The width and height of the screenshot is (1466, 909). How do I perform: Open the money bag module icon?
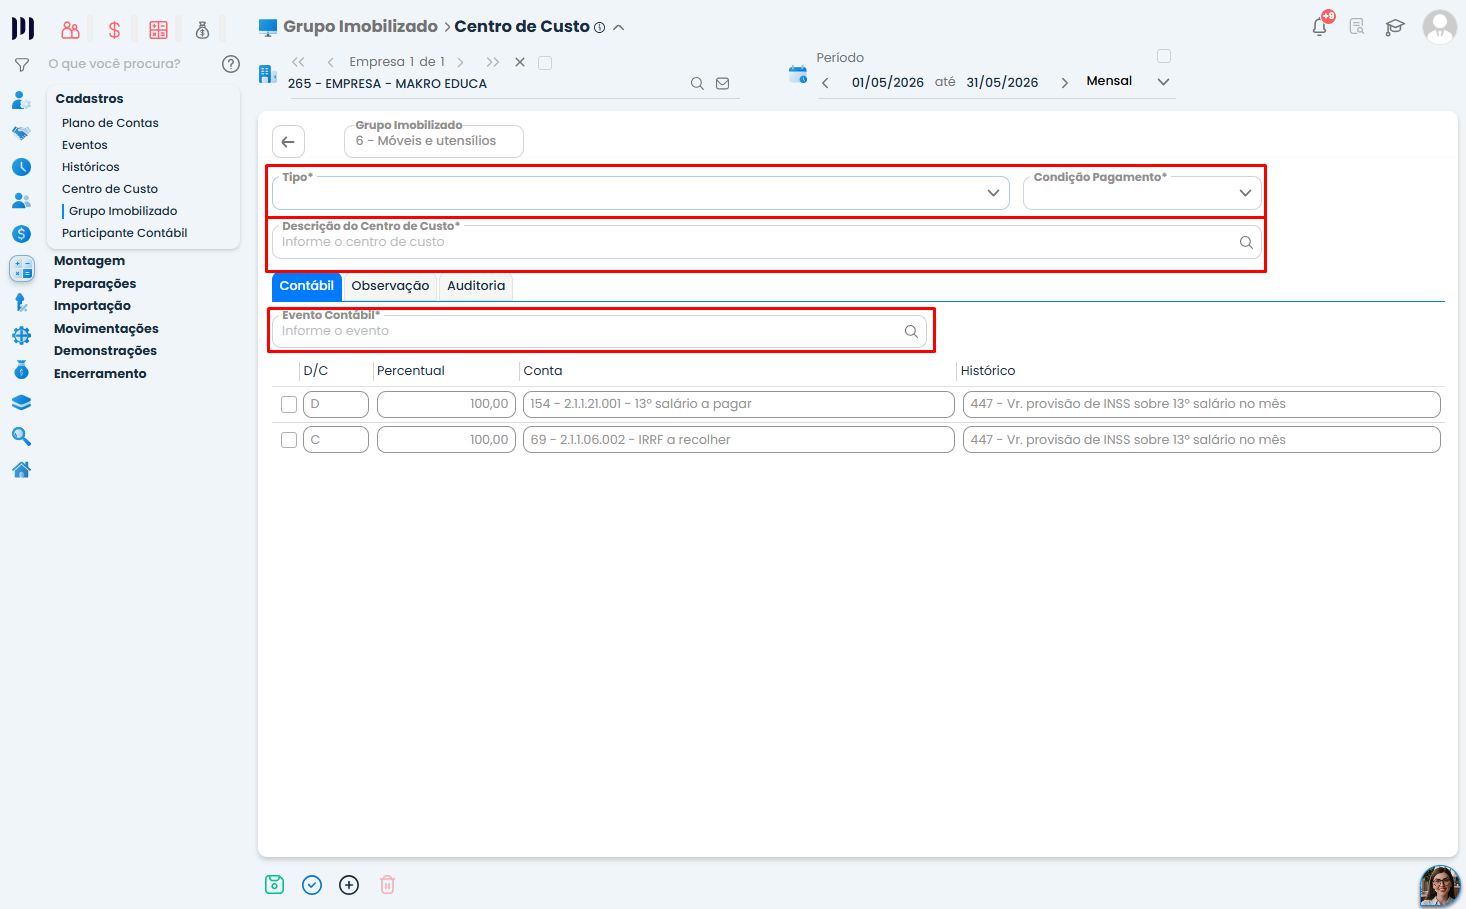pyautogui.click(x=202, y=30)
